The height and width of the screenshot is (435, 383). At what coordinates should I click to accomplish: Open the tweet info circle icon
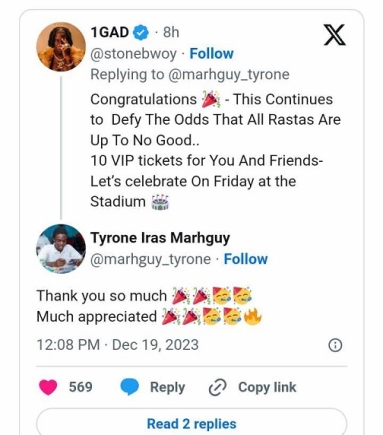[335, 345]
